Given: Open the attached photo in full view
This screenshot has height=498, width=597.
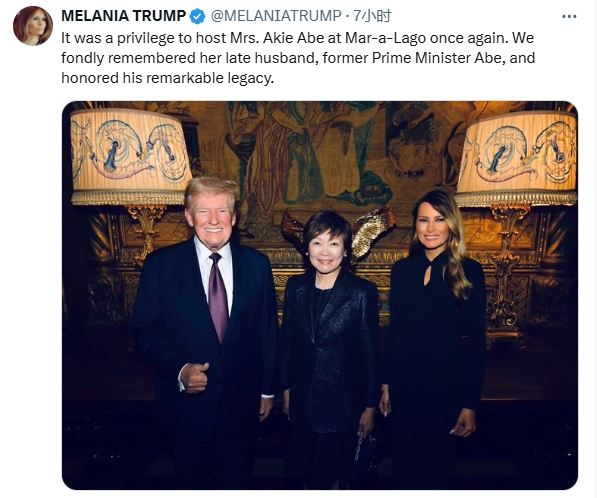Looking at the screenshot, I should point(320,295).
